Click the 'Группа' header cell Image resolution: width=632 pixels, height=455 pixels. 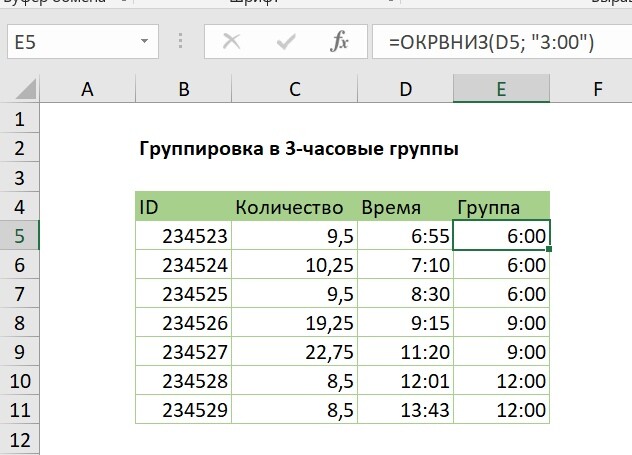[501, 206]
